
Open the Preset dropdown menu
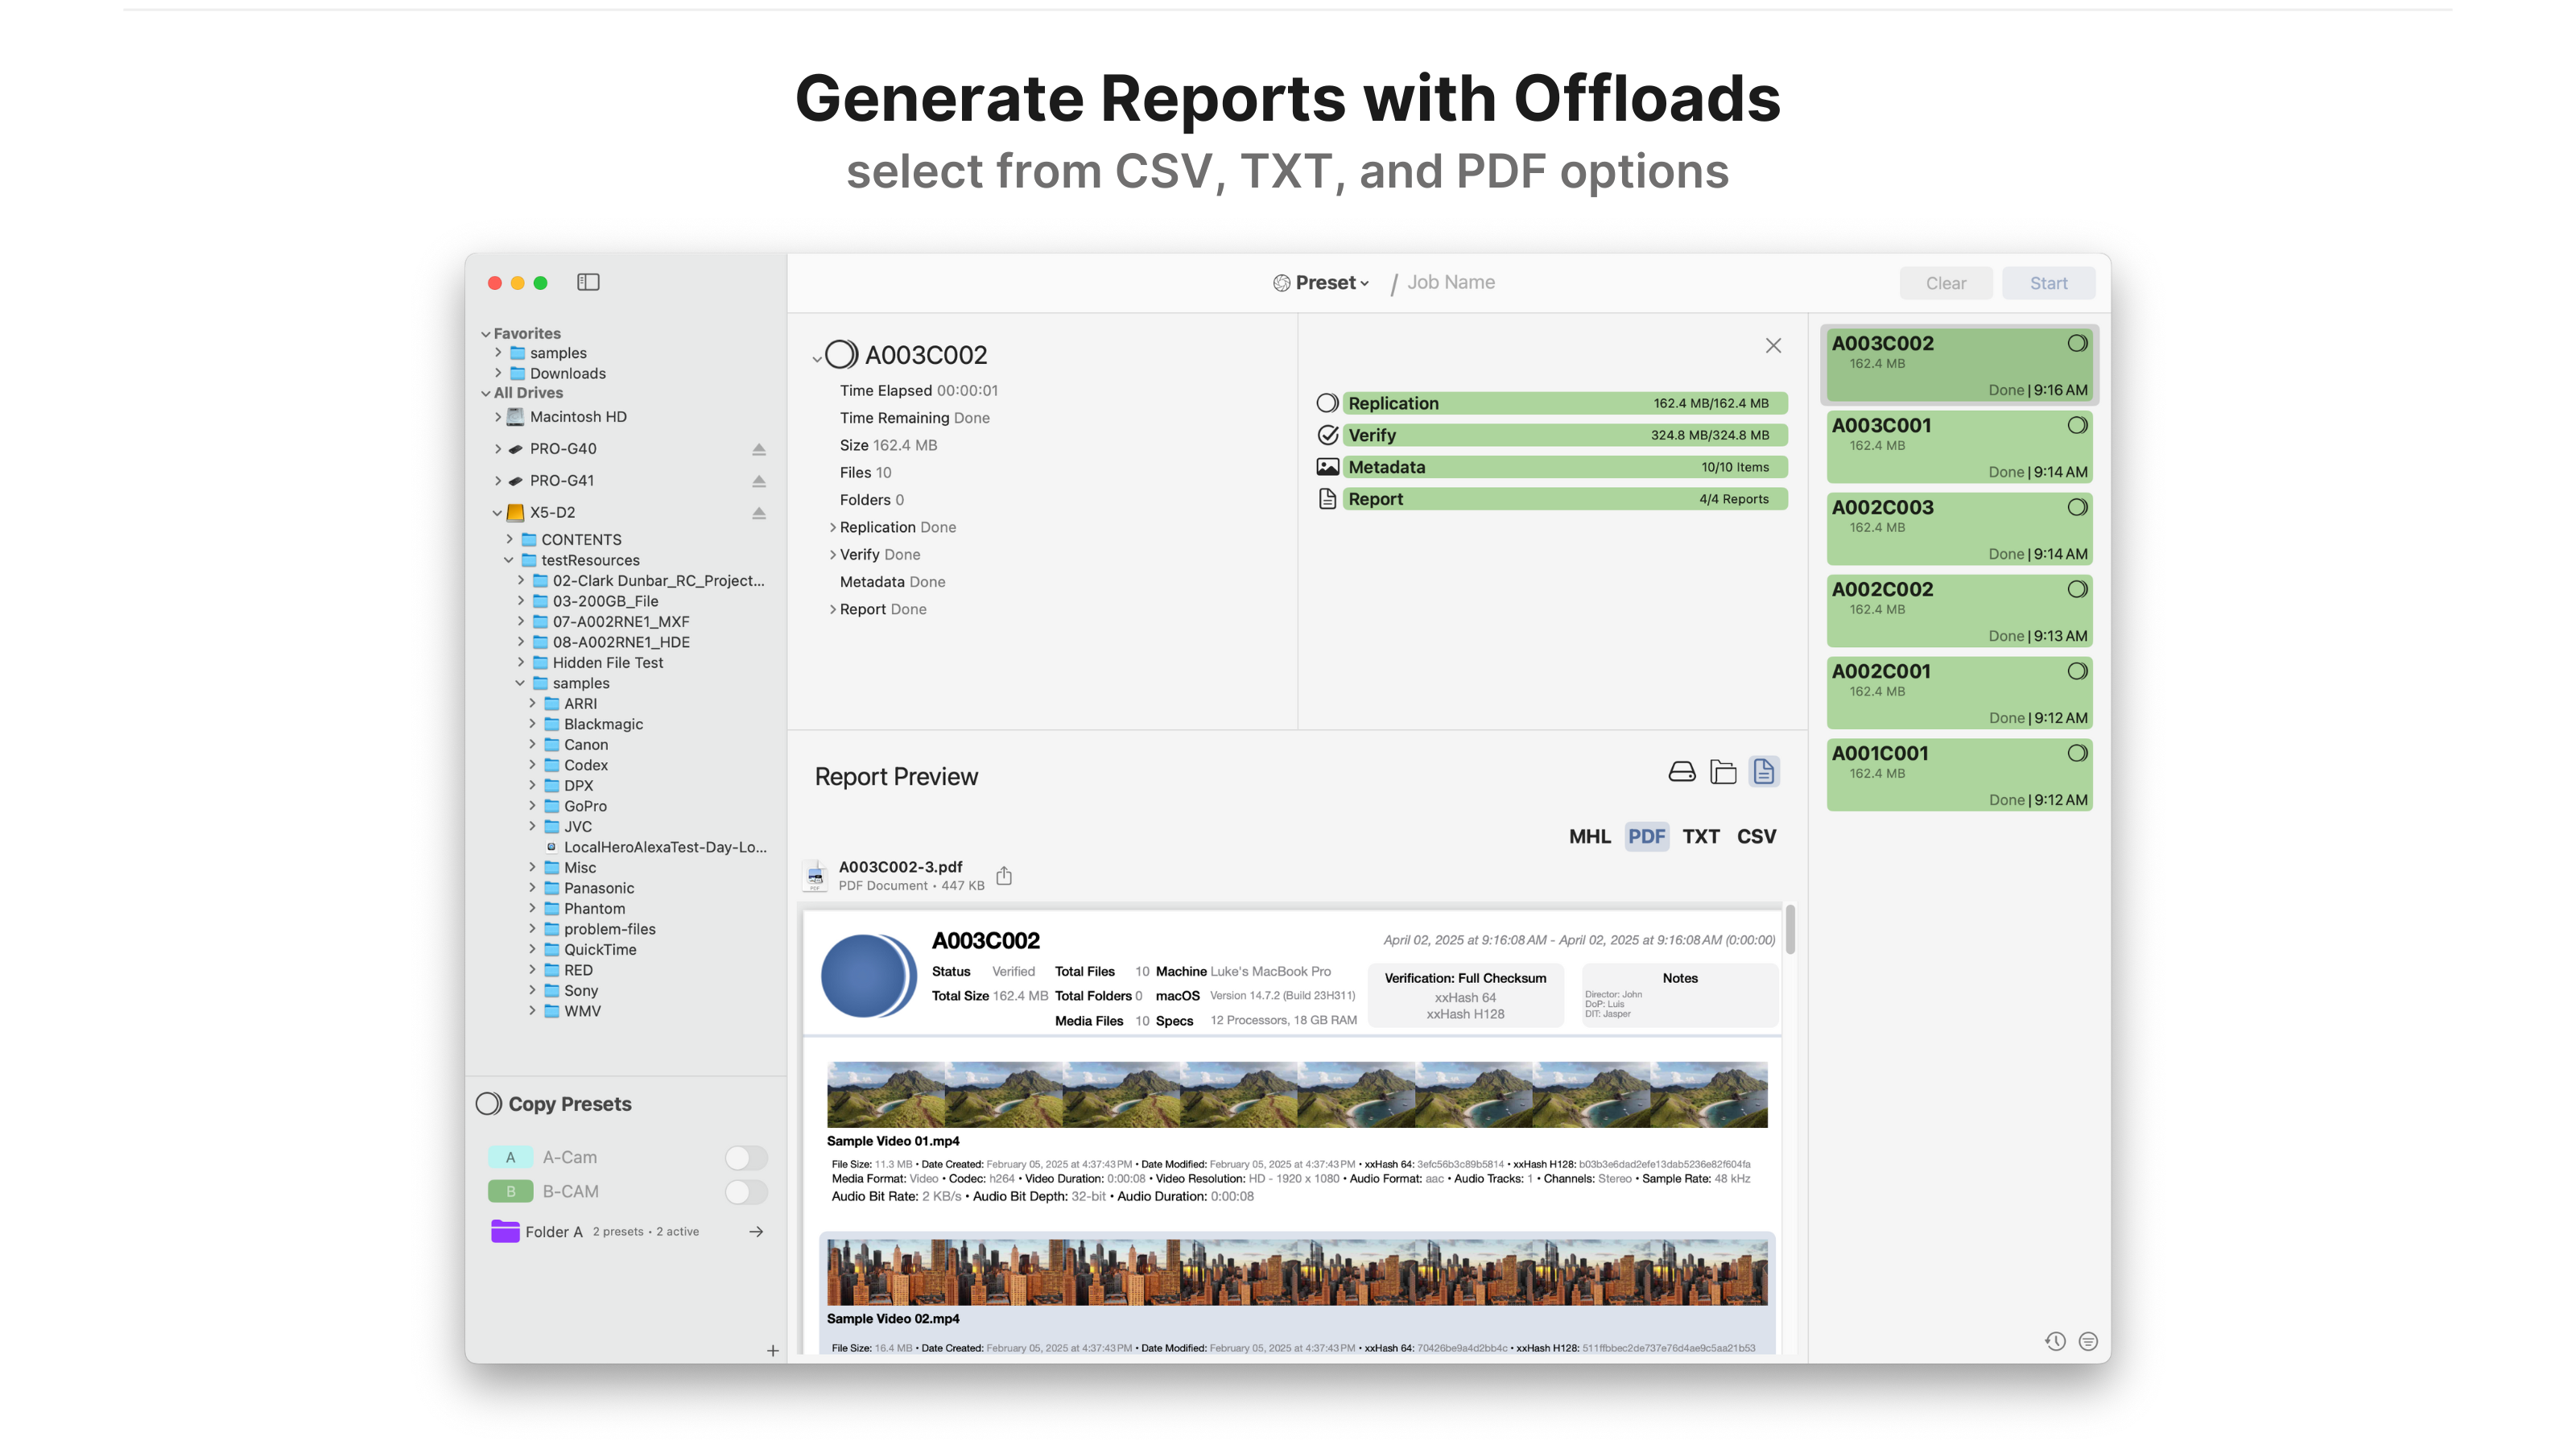1320,282
